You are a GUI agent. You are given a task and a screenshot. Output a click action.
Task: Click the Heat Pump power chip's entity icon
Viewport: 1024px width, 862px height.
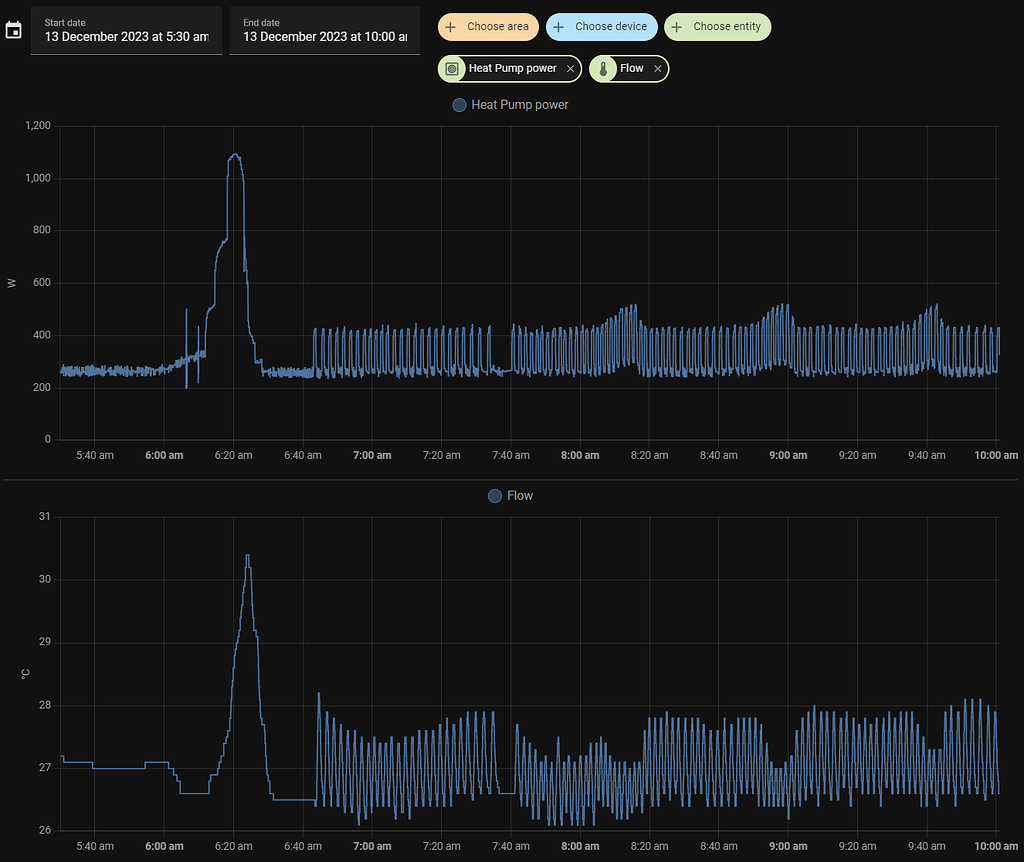[452, 69]
